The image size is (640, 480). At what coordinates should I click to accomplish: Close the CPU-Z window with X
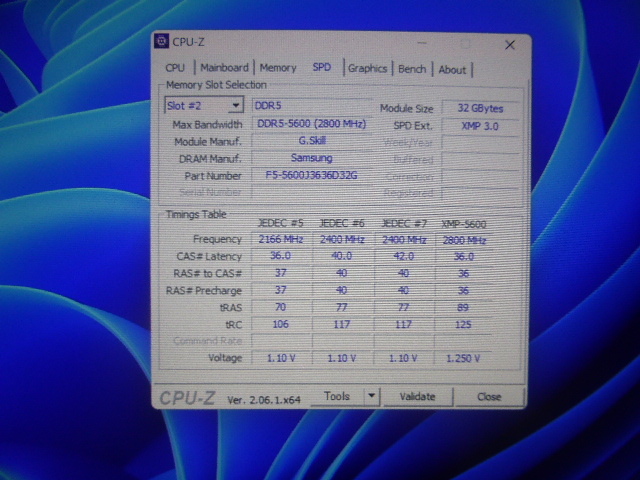[510, 45]
